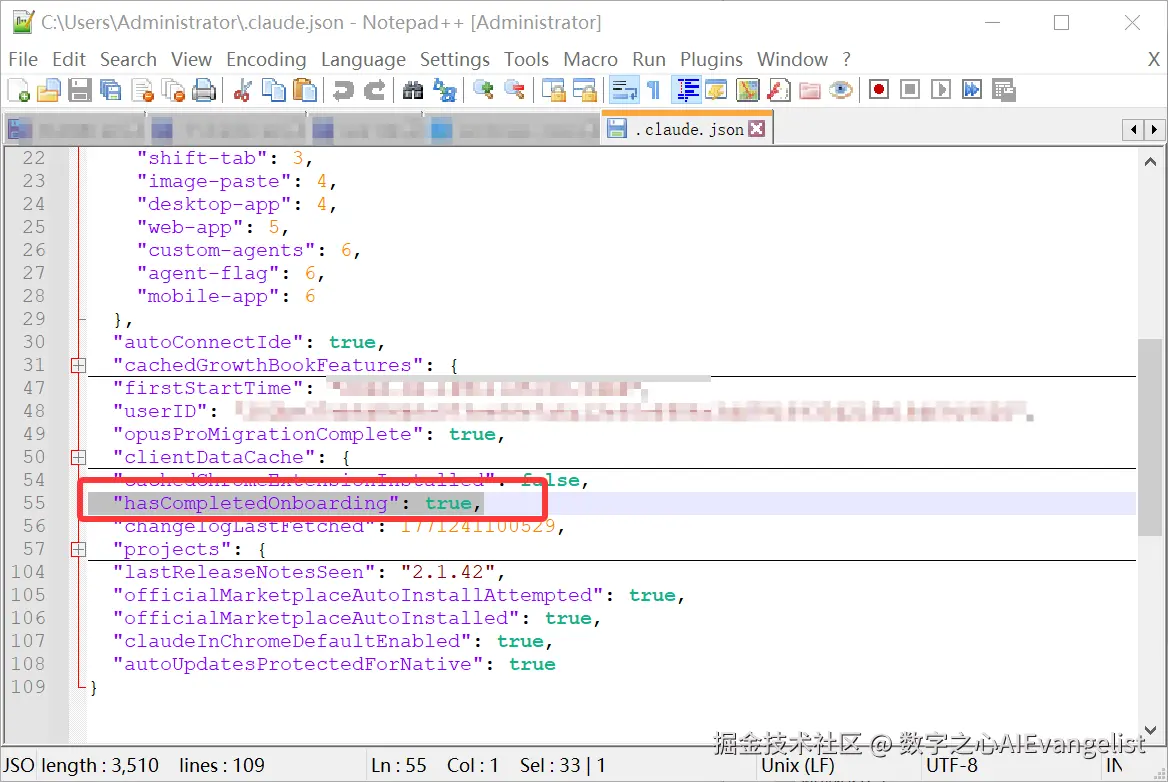The height and width of the screenshot is (782, 1168).
Task: Click line number 109 in the margin
Action: pyautogui.click(x=28, y=687)
